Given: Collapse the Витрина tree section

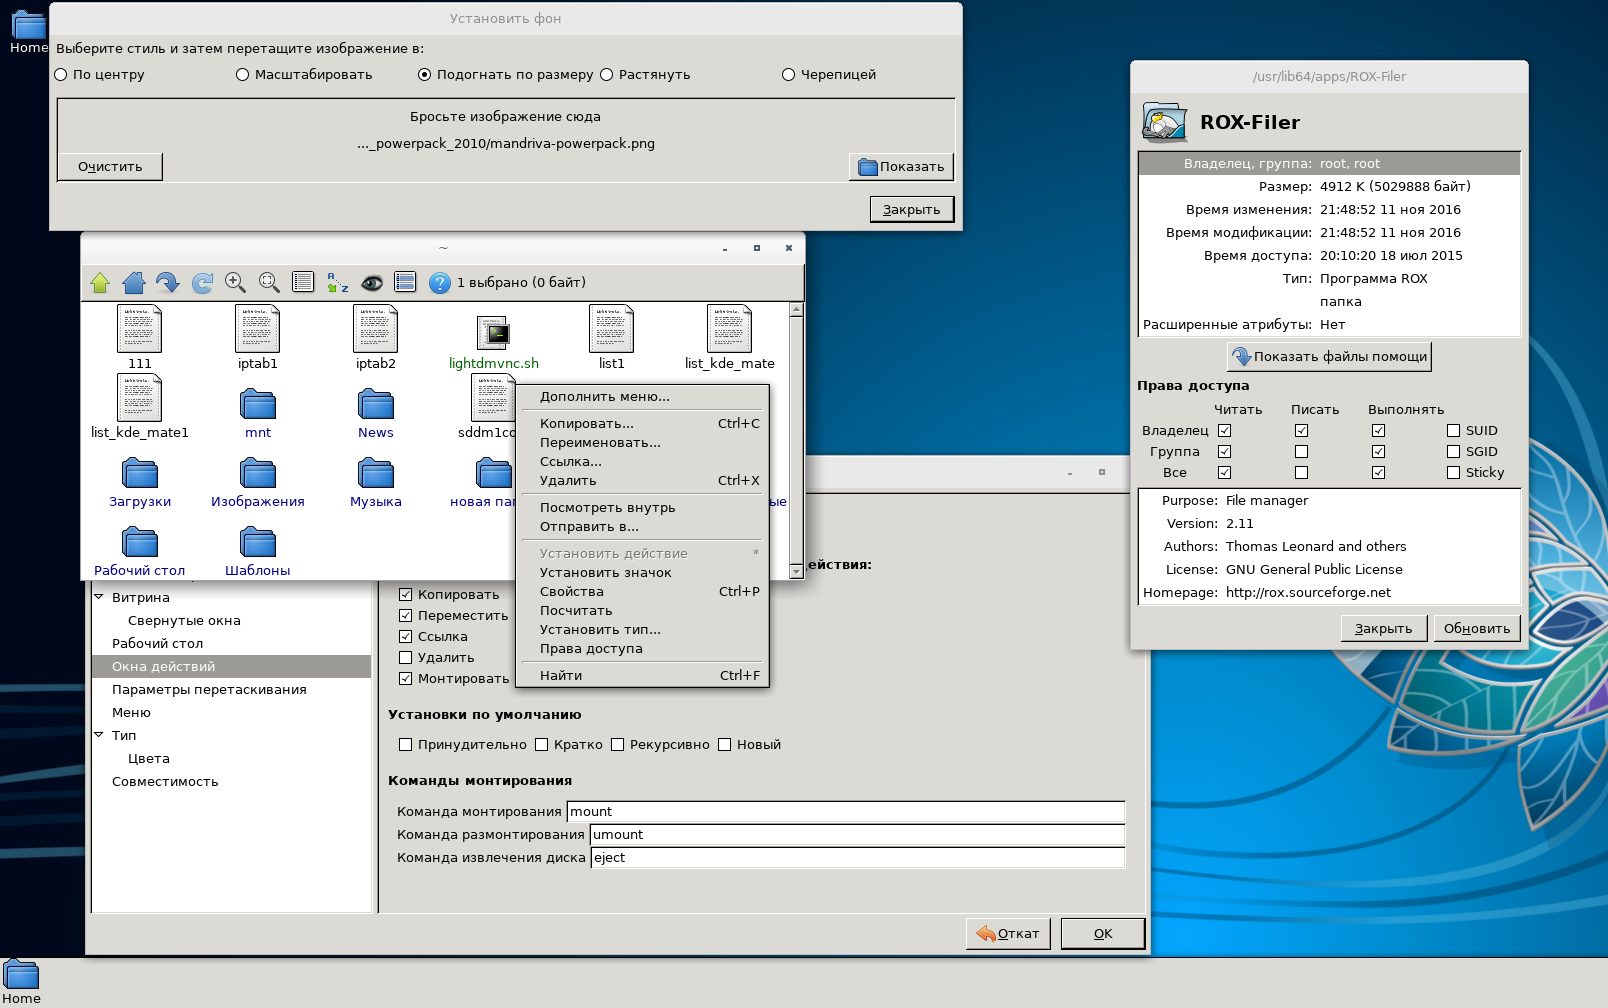Looking at the screenshot, I should 99,597.
